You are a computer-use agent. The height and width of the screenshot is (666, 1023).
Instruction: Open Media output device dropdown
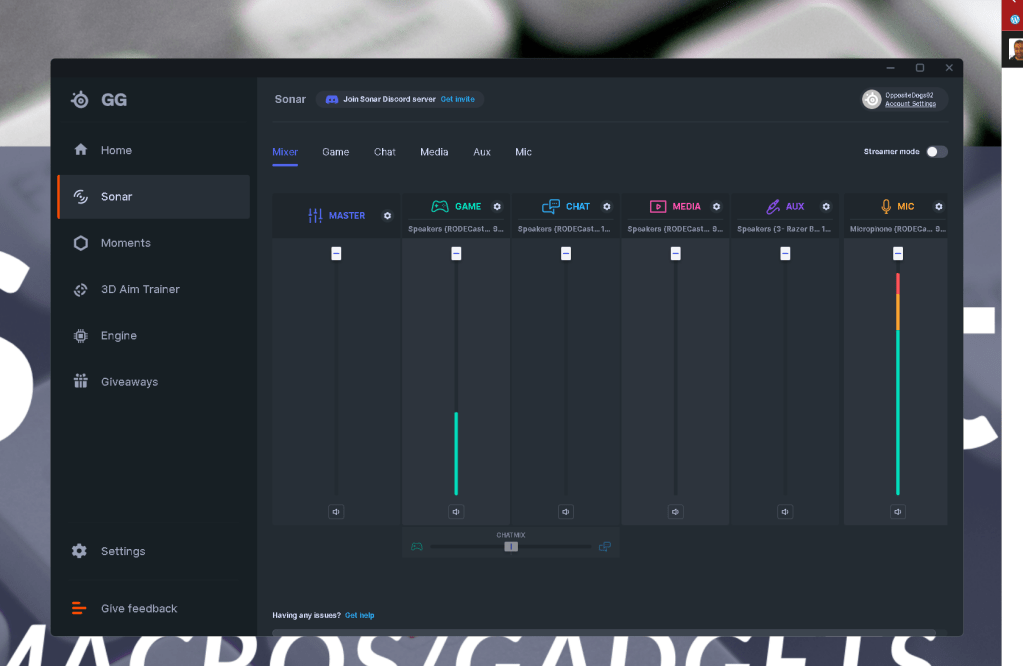675,229
